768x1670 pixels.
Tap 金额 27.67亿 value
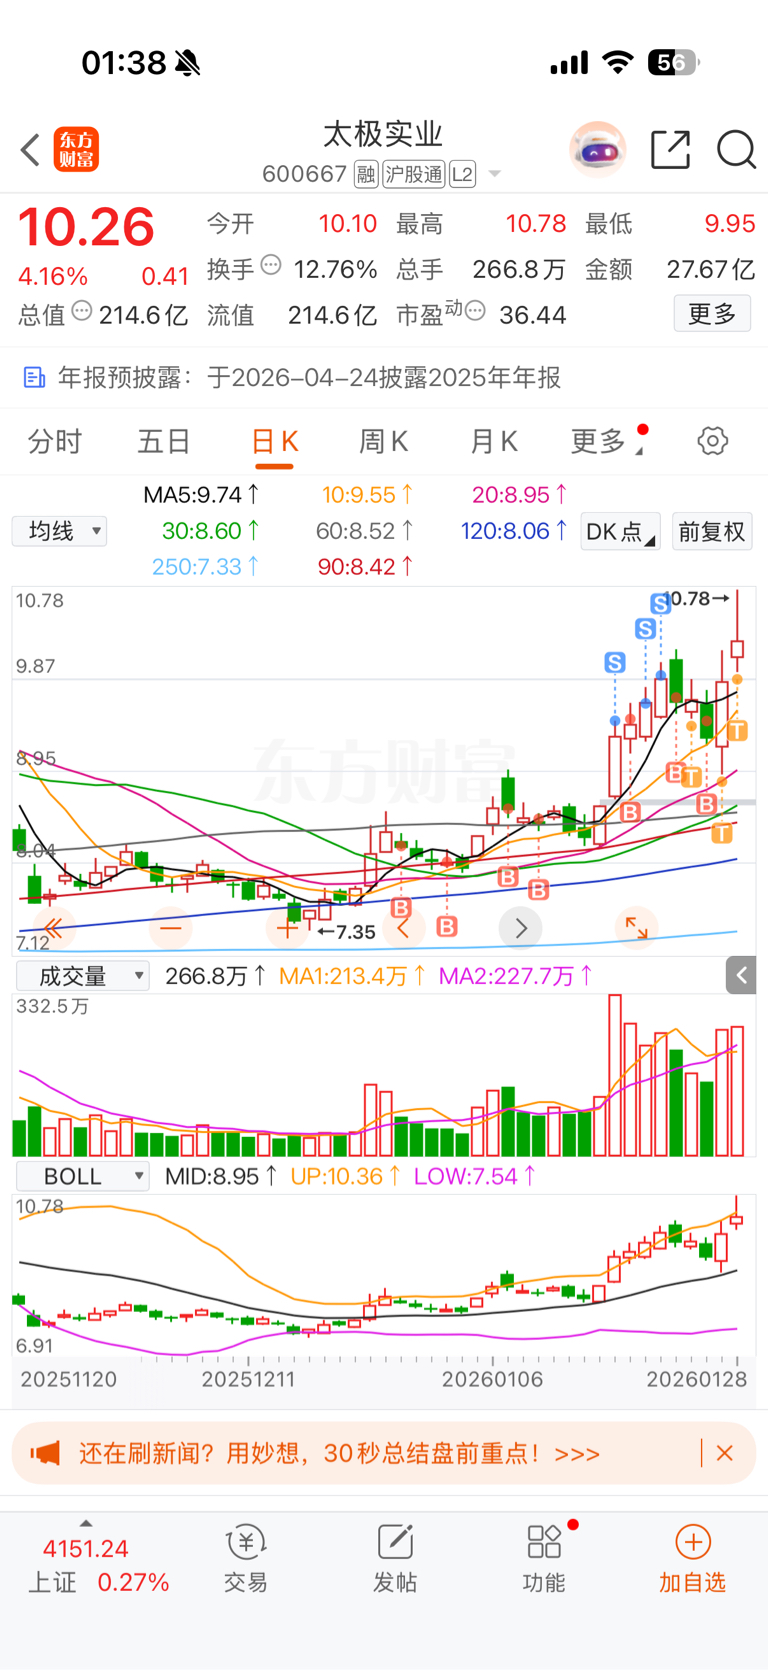tap(711, 269)
